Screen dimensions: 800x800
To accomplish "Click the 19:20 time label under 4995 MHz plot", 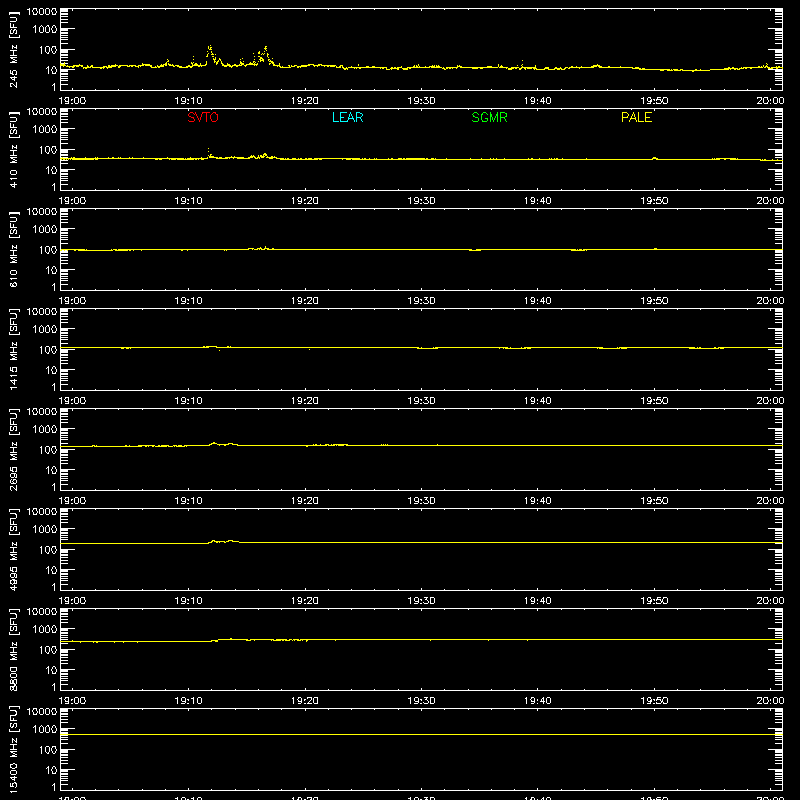I will tap(305, 601).
